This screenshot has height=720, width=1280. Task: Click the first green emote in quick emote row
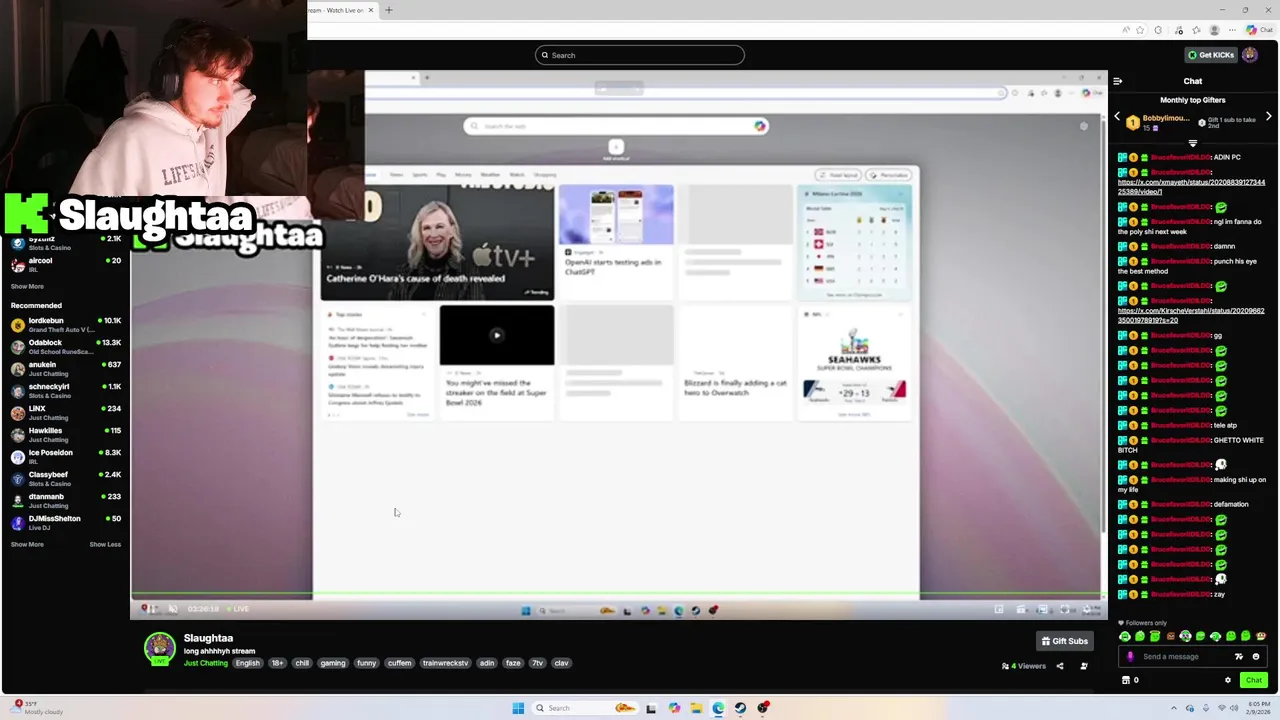click(x=1125, y=637)
